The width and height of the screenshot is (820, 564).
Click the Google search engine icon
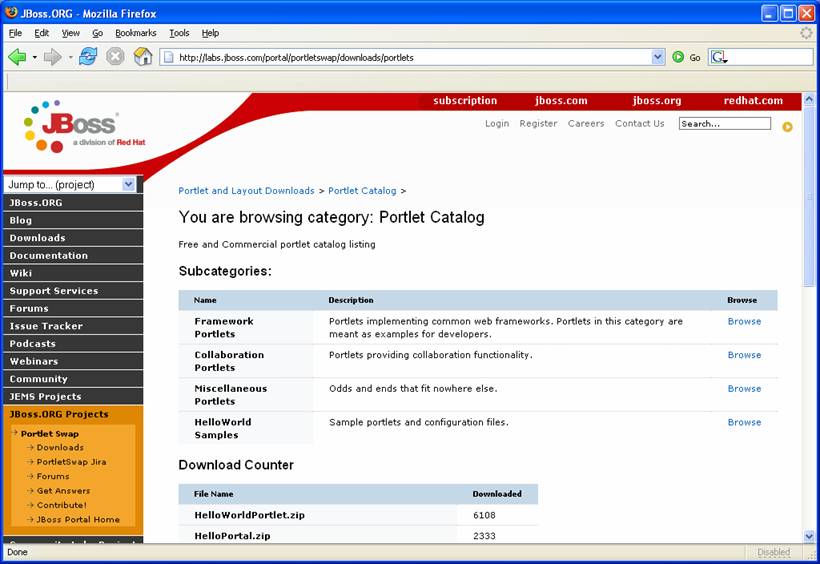pyautogui.click(x=719, y=57)
